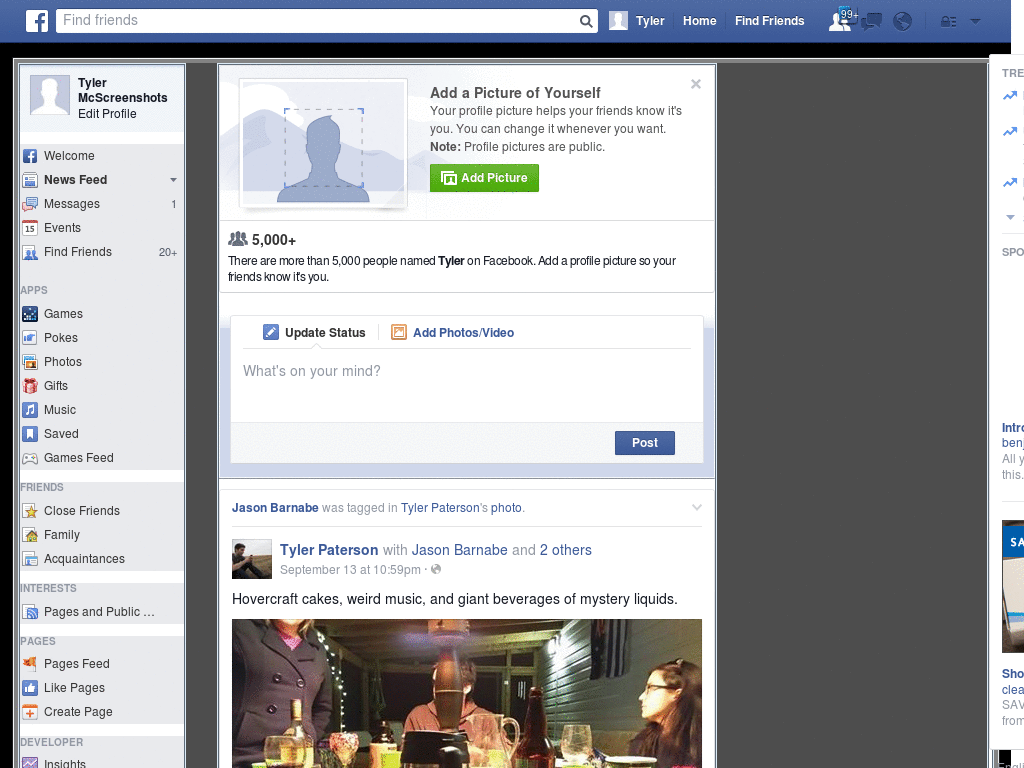The width and height of the screenshot is (1024, 768).
Task: Click the Music note icon
Action: click(30, 410)
